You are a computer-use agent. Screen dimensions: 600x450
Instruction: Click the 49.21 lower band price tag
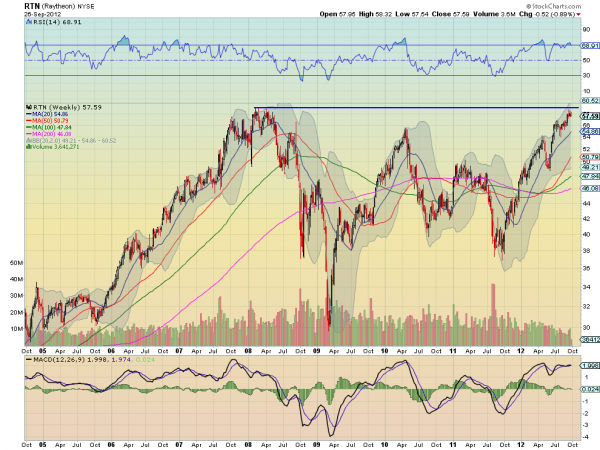(x=590, y=167)
